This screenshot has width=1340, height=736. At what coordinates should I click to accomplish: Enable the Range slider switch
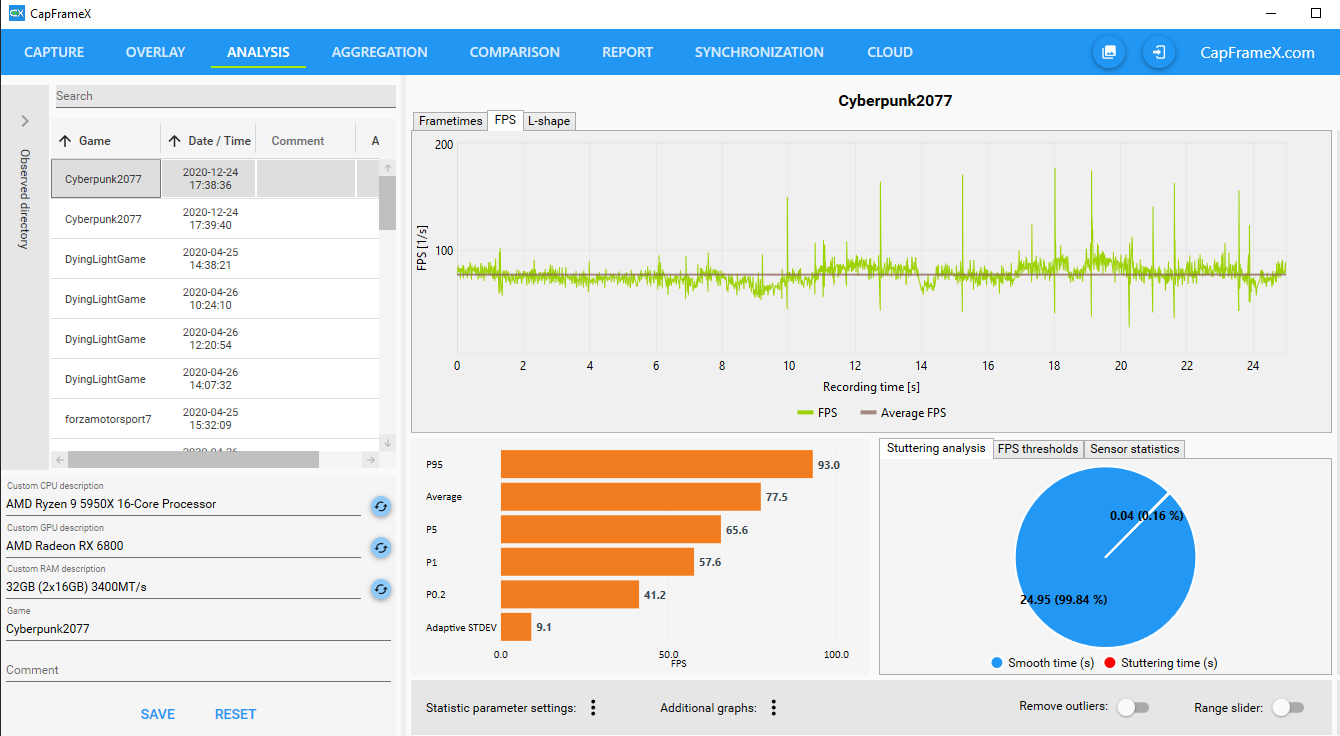point(1288,708)
